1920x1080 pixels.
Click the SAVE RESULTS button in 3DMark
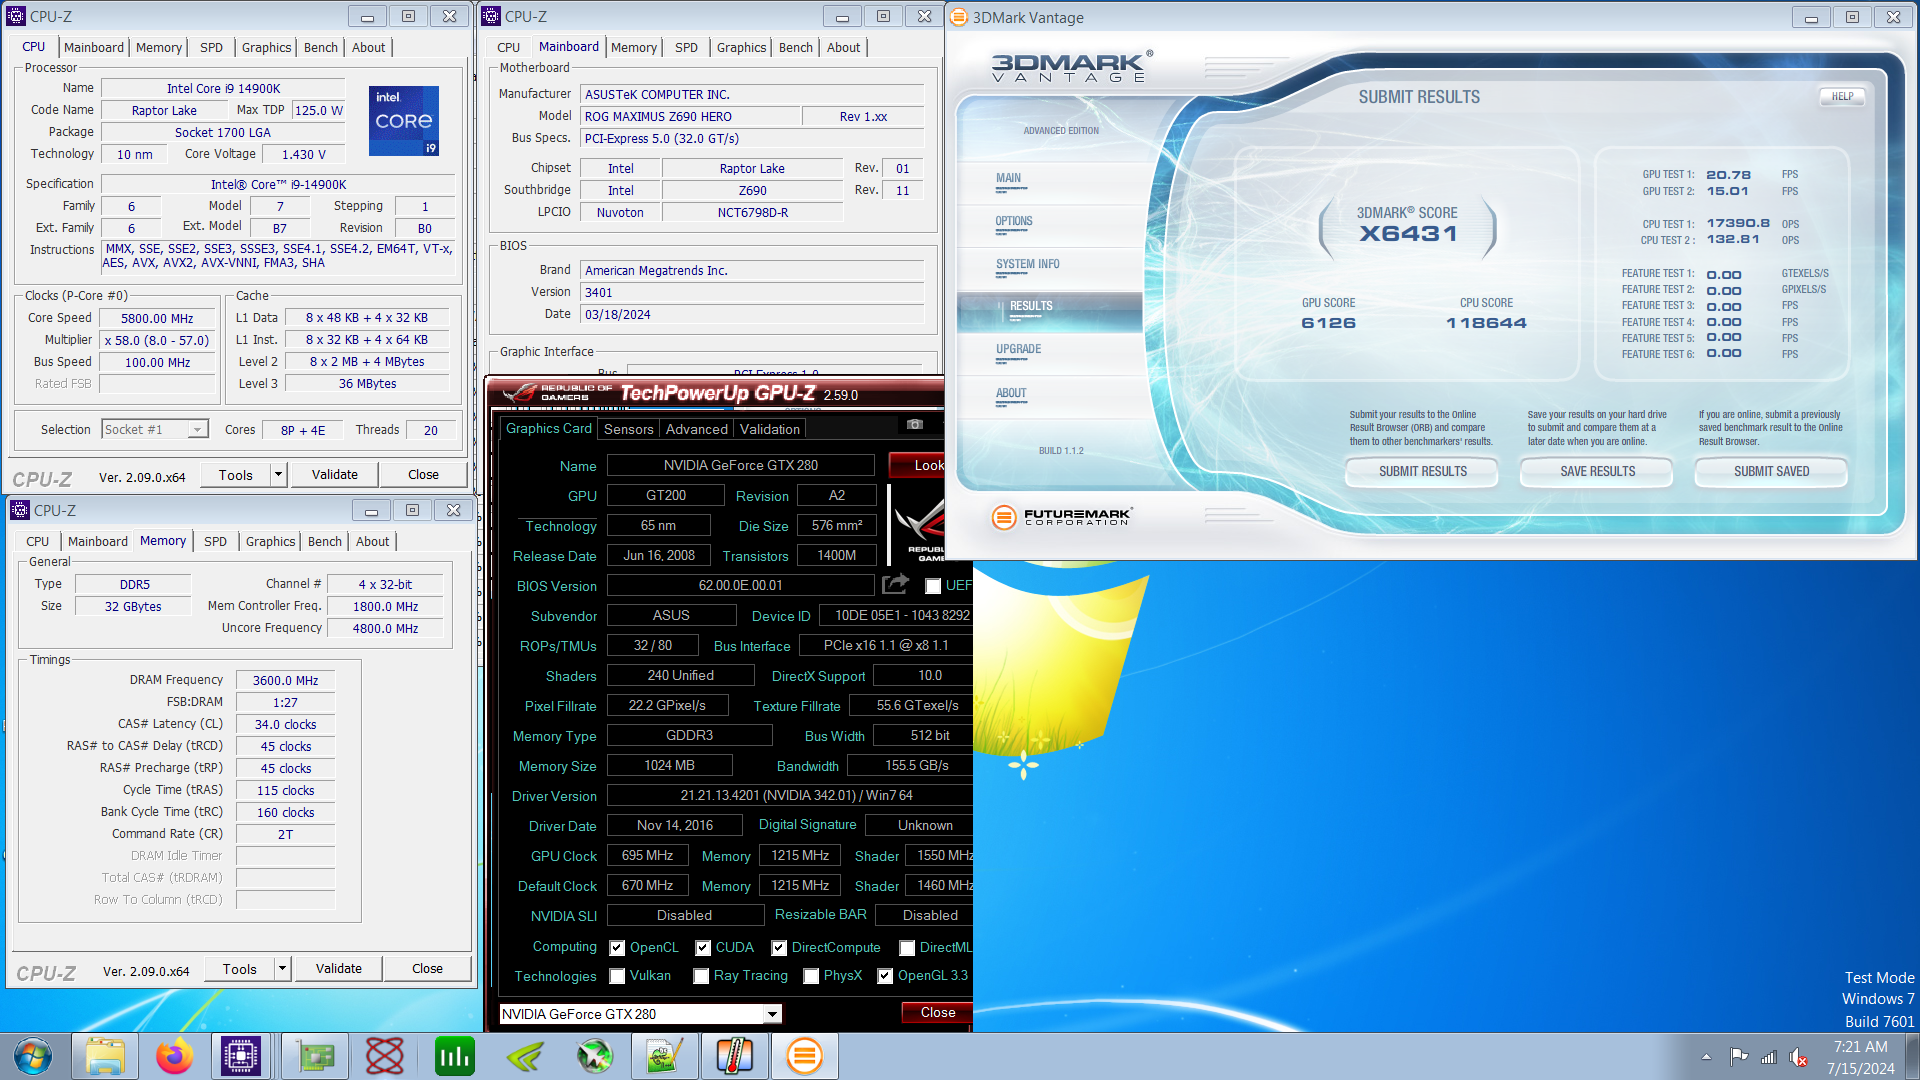1598,471
